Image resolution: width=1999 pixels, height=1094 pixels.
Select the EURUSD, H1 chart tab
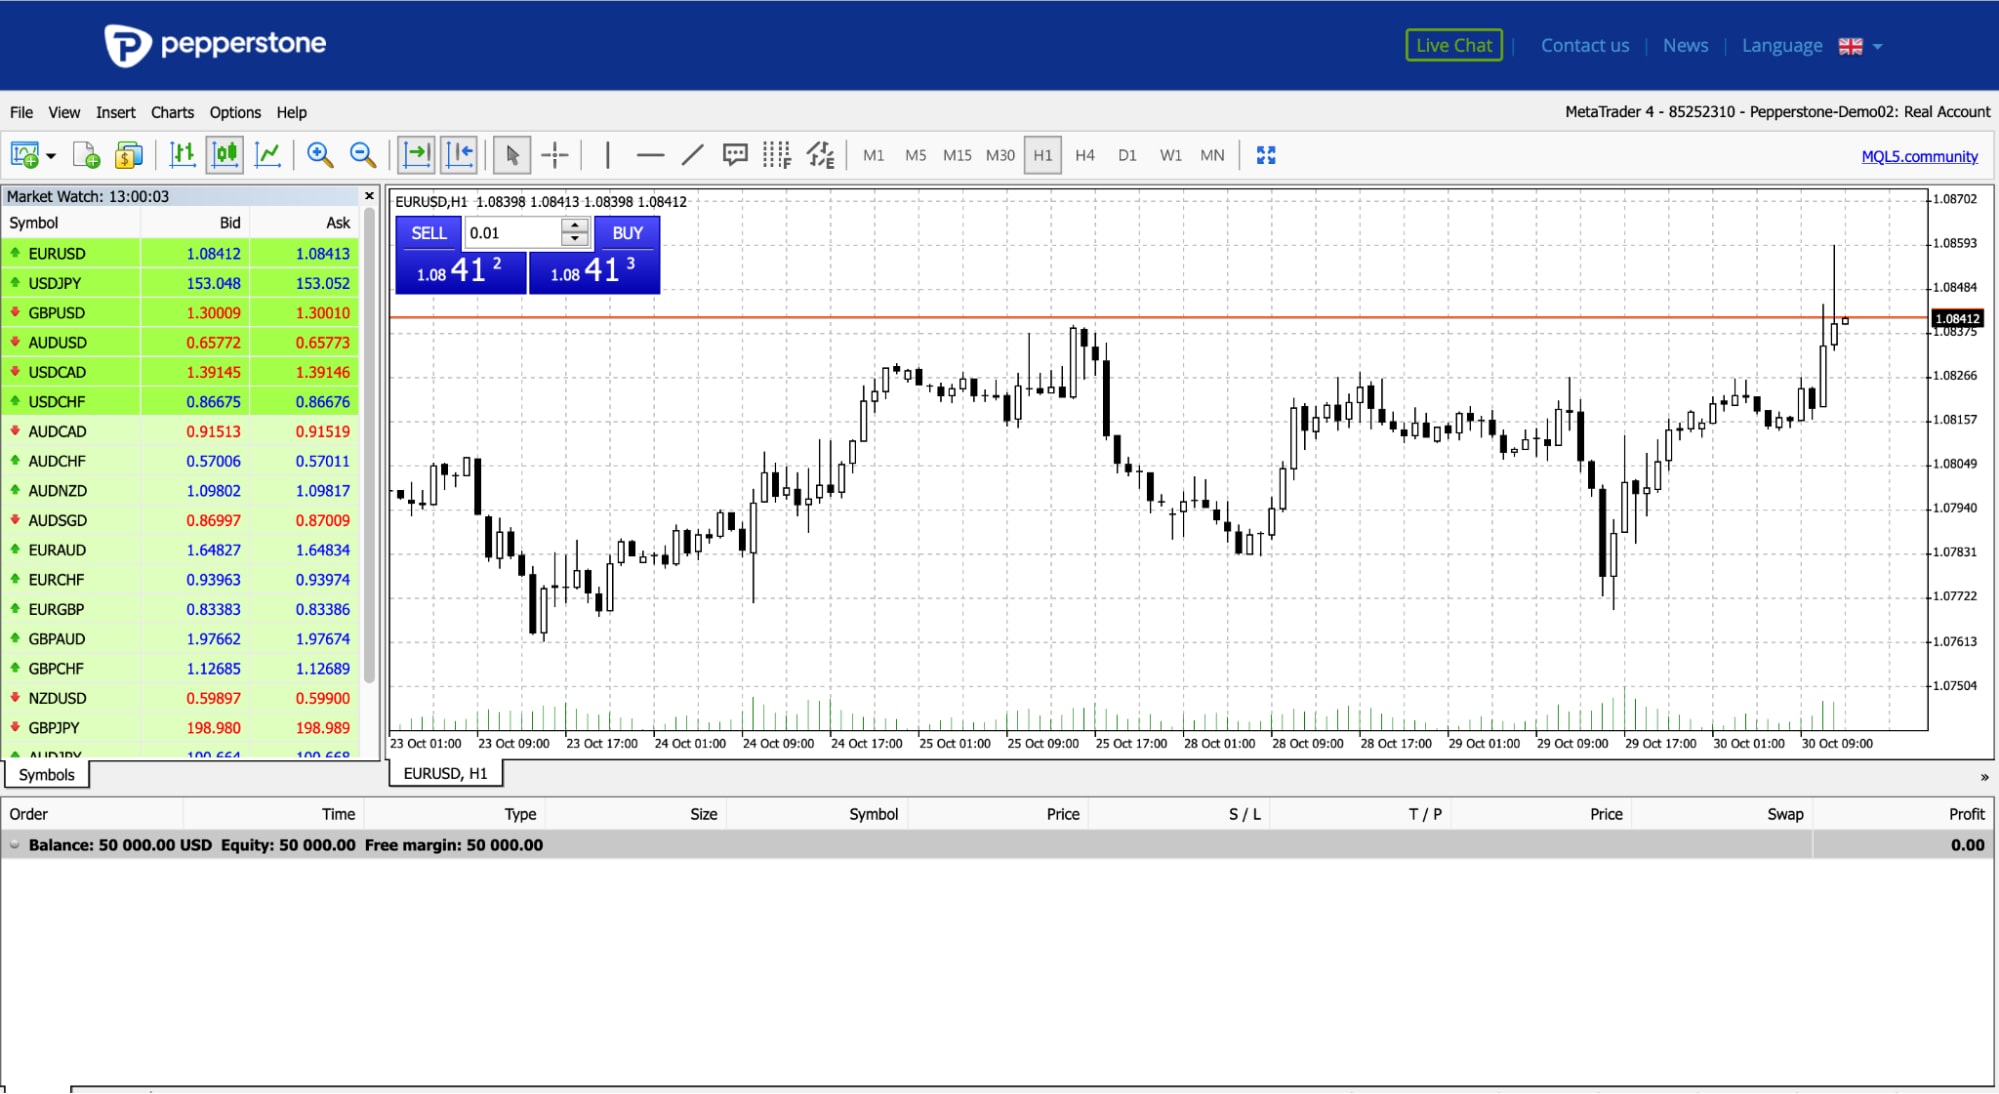point(446,773)
